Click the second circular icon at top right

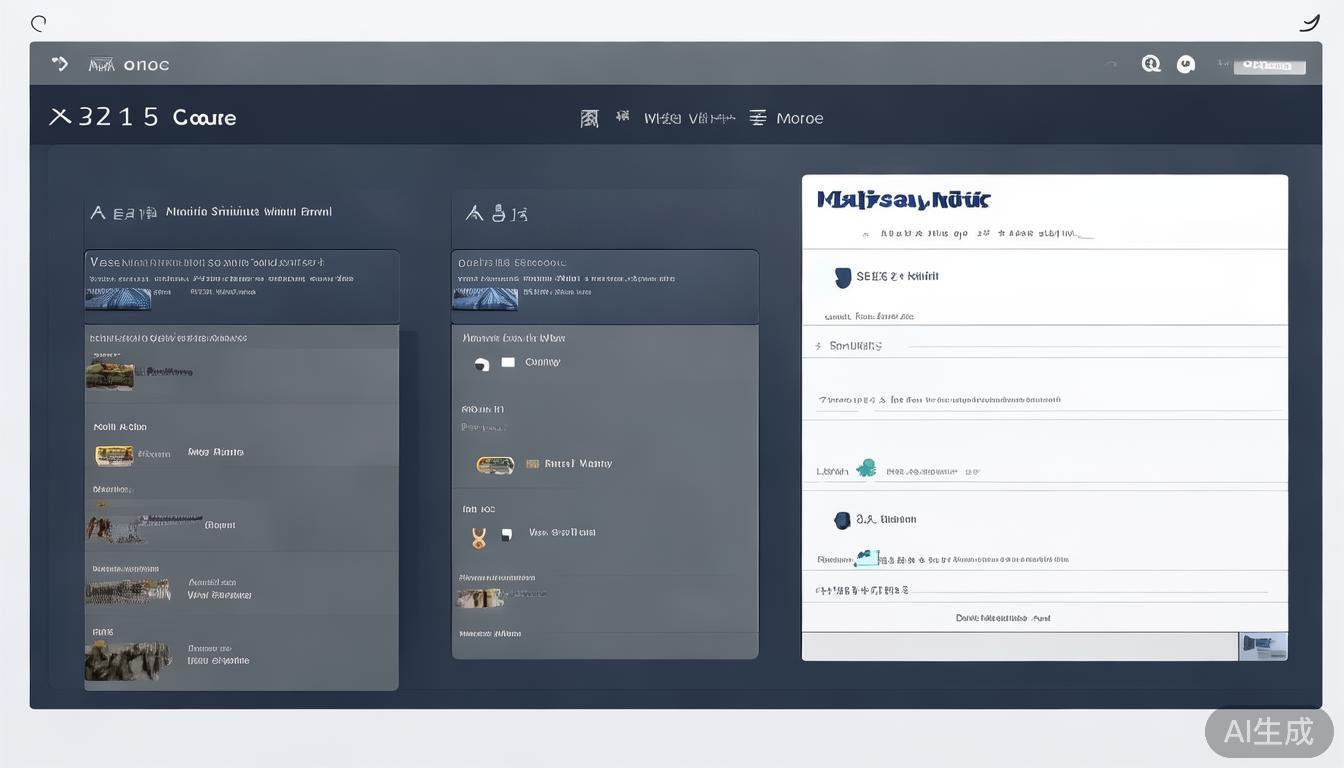[x=1185, y=64]
